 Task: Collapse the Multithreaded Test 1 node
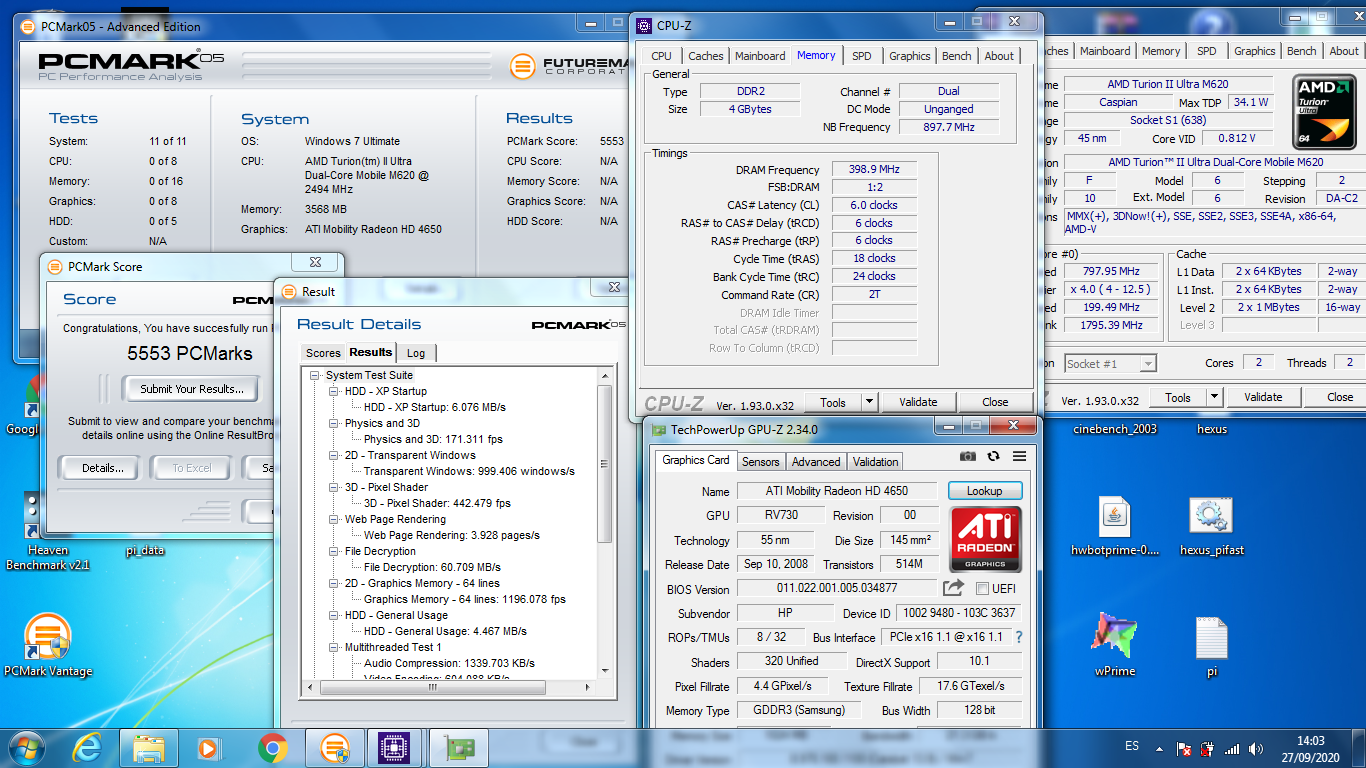pos(335,647)
